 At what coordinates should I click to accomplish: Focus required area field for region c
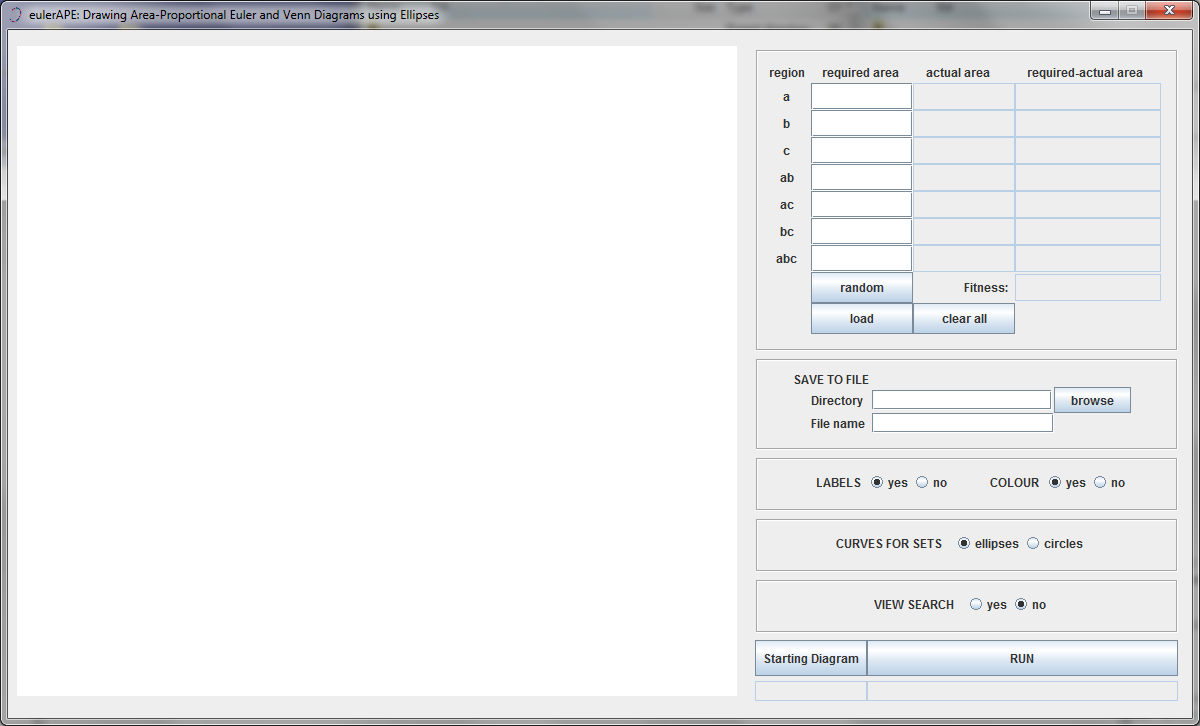861,151
